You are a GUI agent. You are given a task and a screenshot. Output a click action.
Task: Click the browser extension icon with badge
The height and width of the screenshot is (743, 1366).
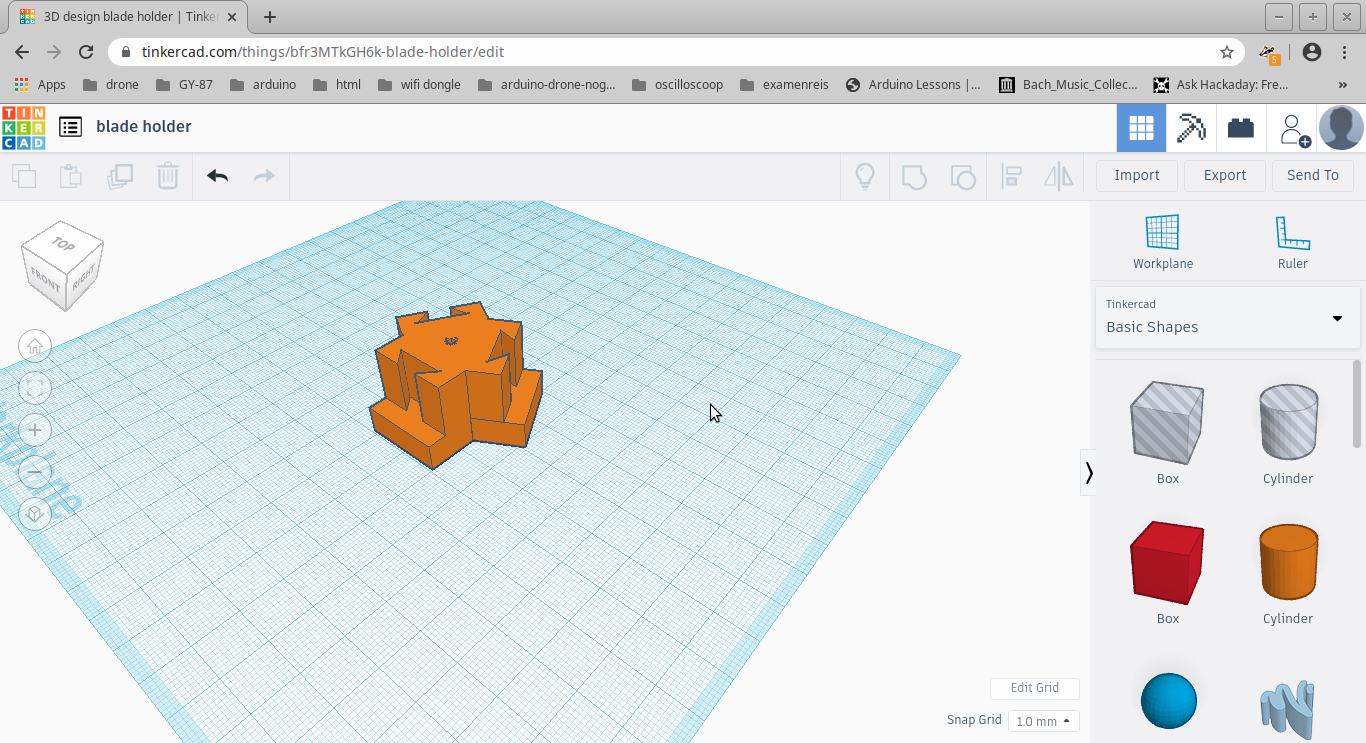click(x=1270, y=52)
